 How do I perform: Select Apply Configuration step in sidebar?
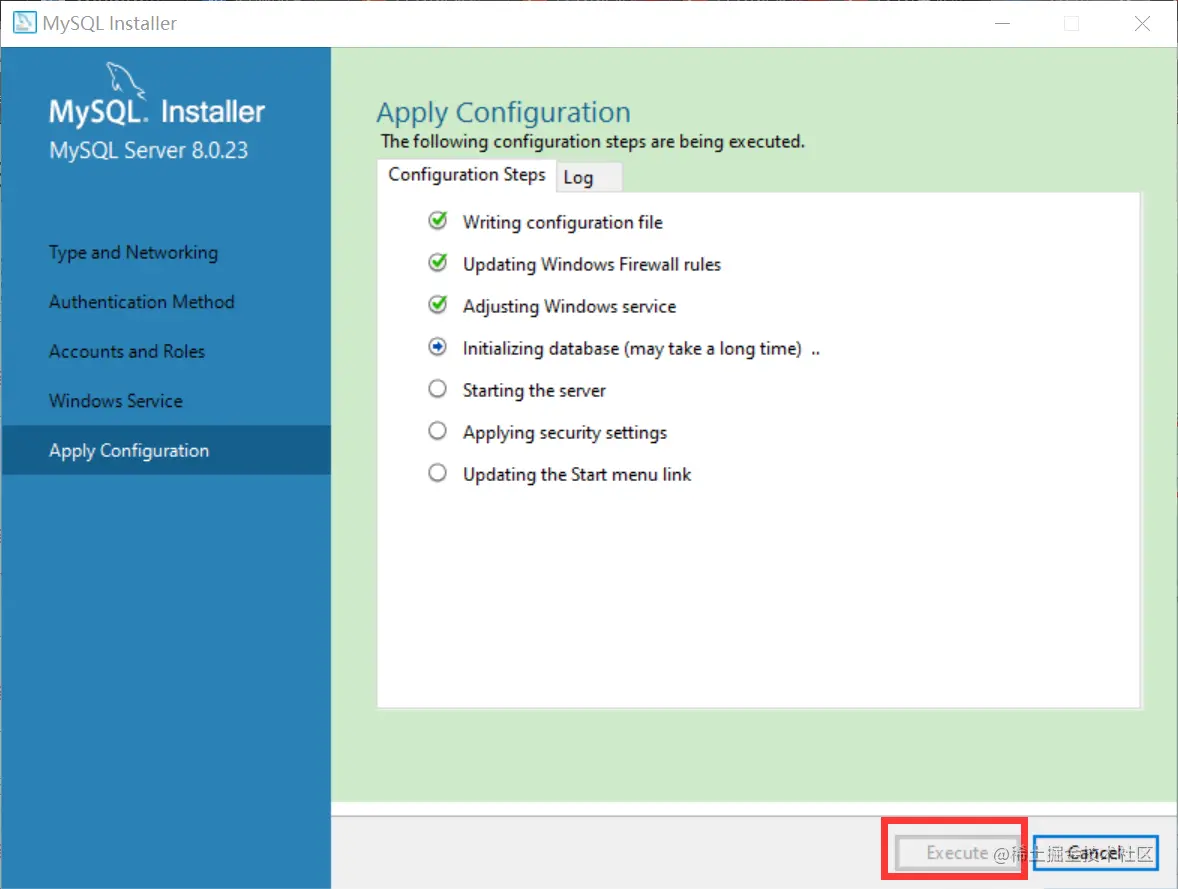coord(166,450)
